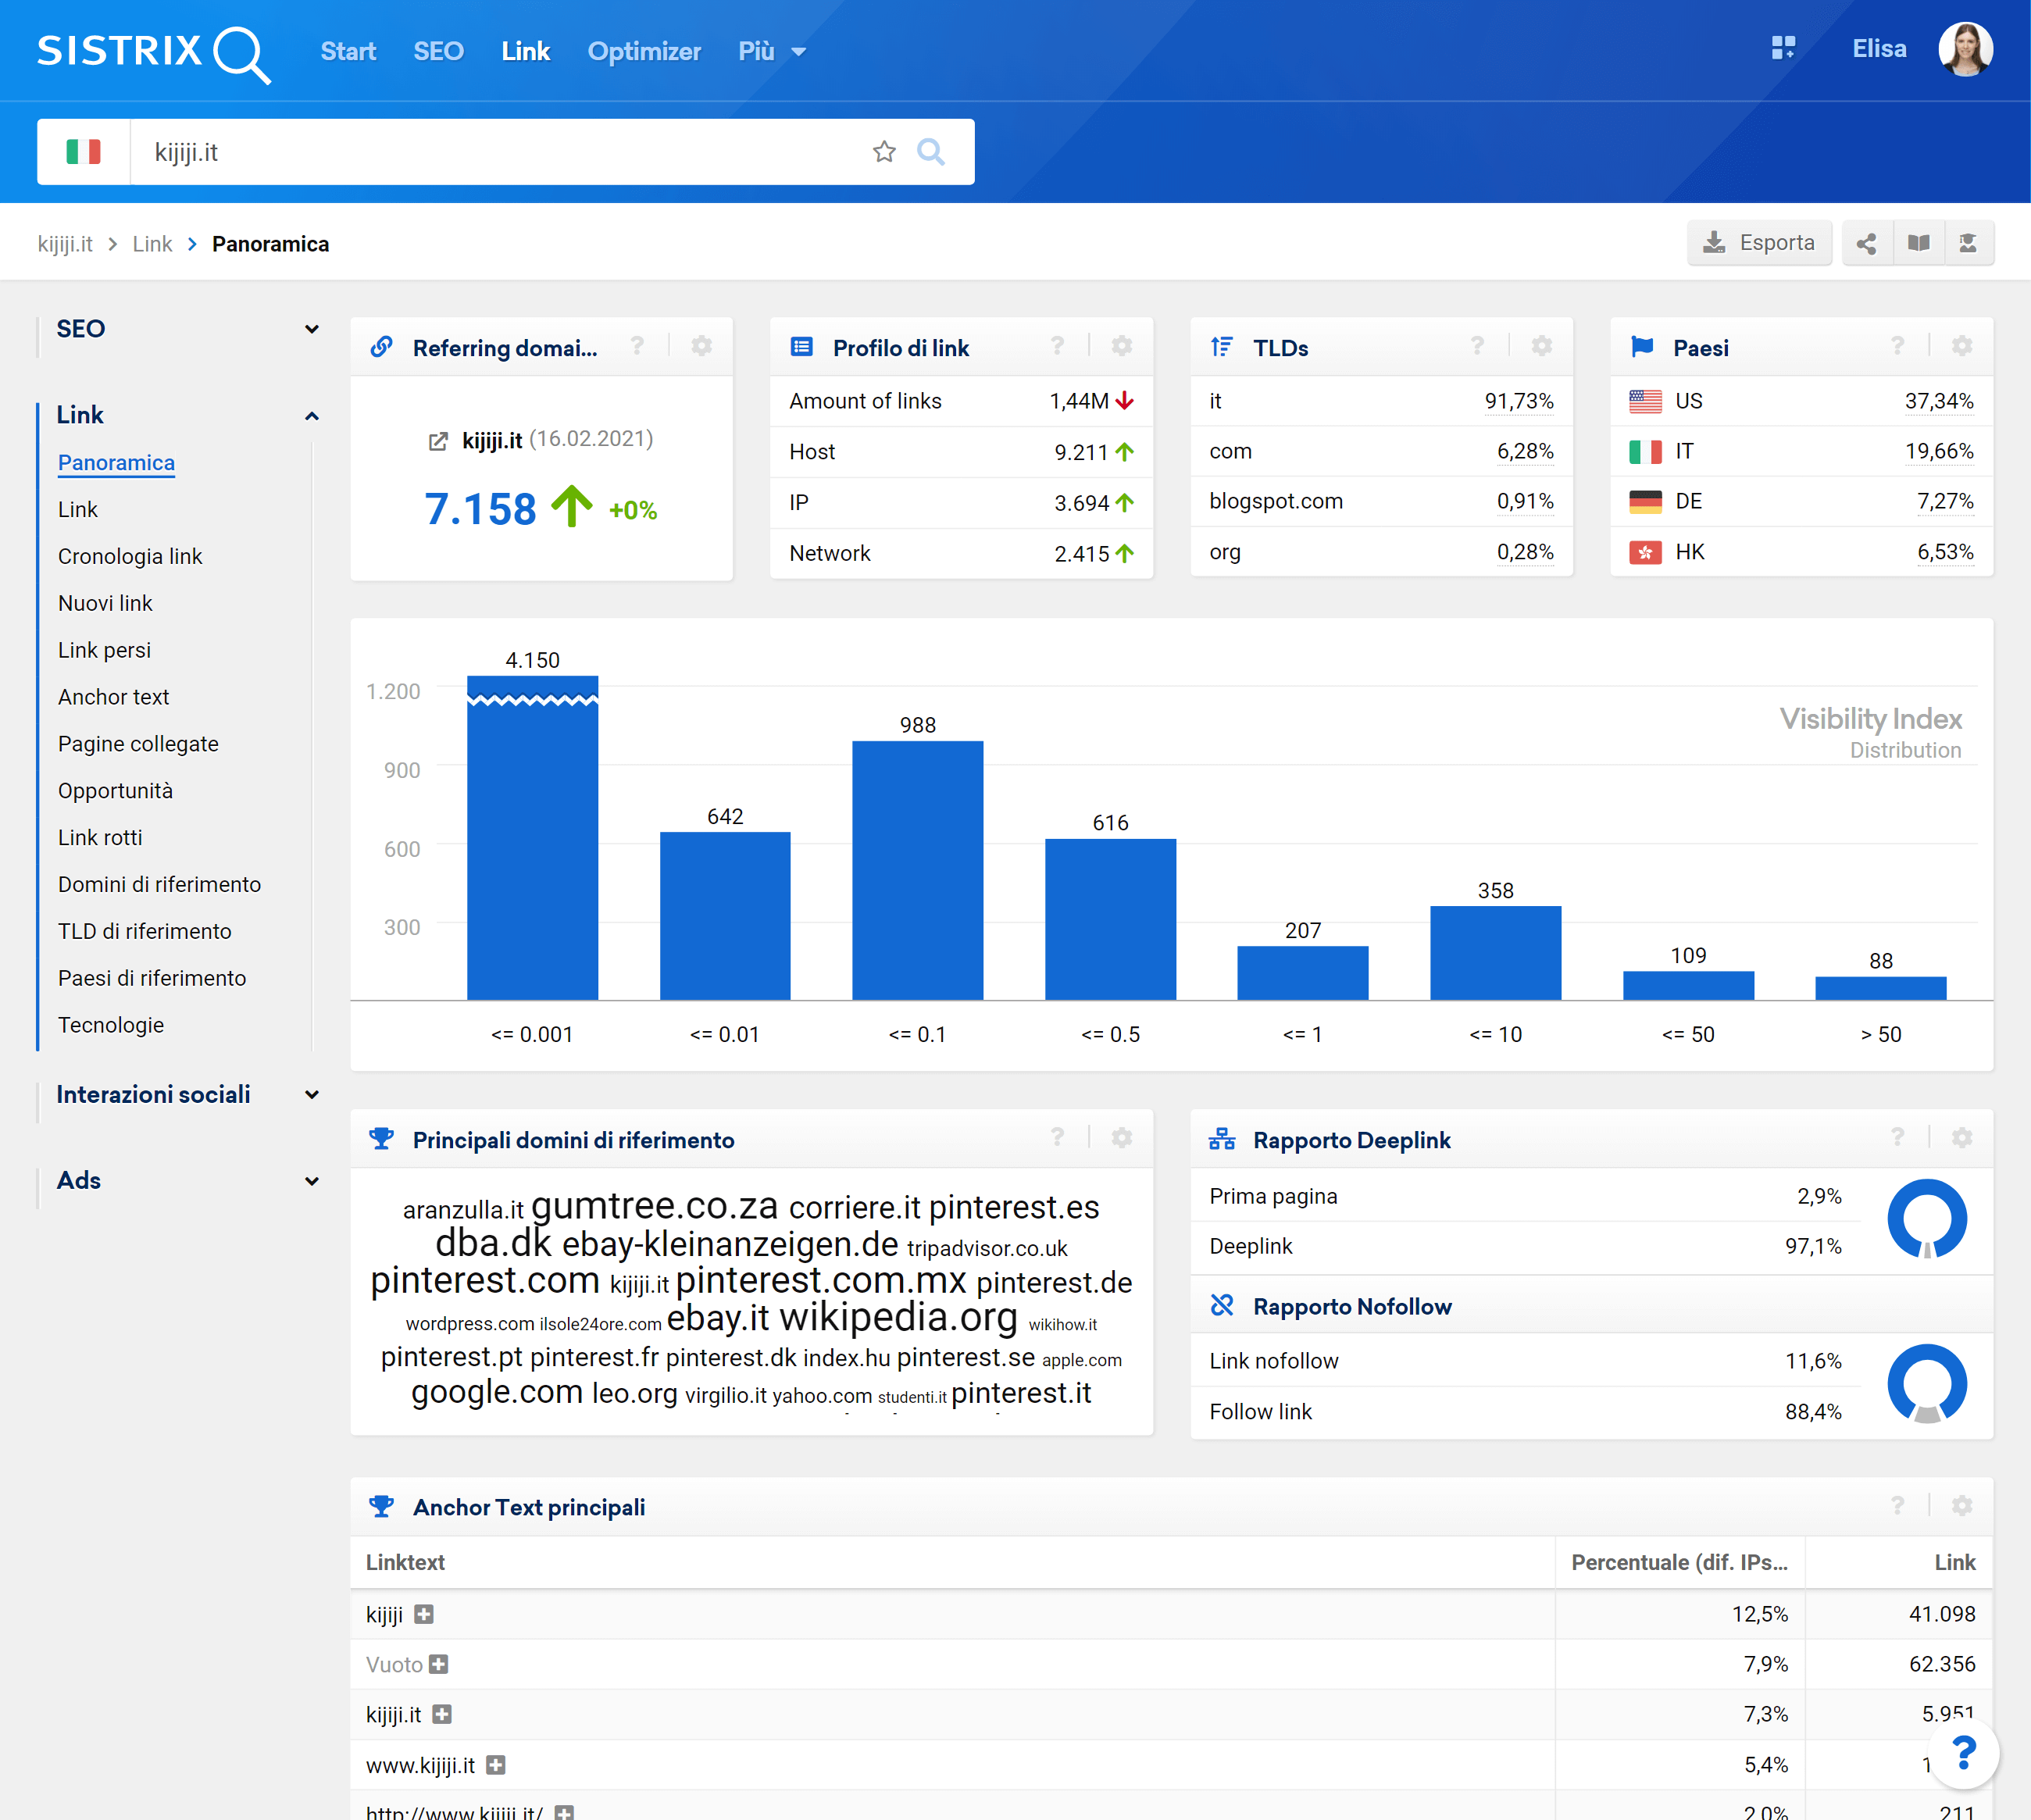This screenshot has height=1820, width=2031.
Task: Select the Italy flag country selector
Action: click(83, 152)
